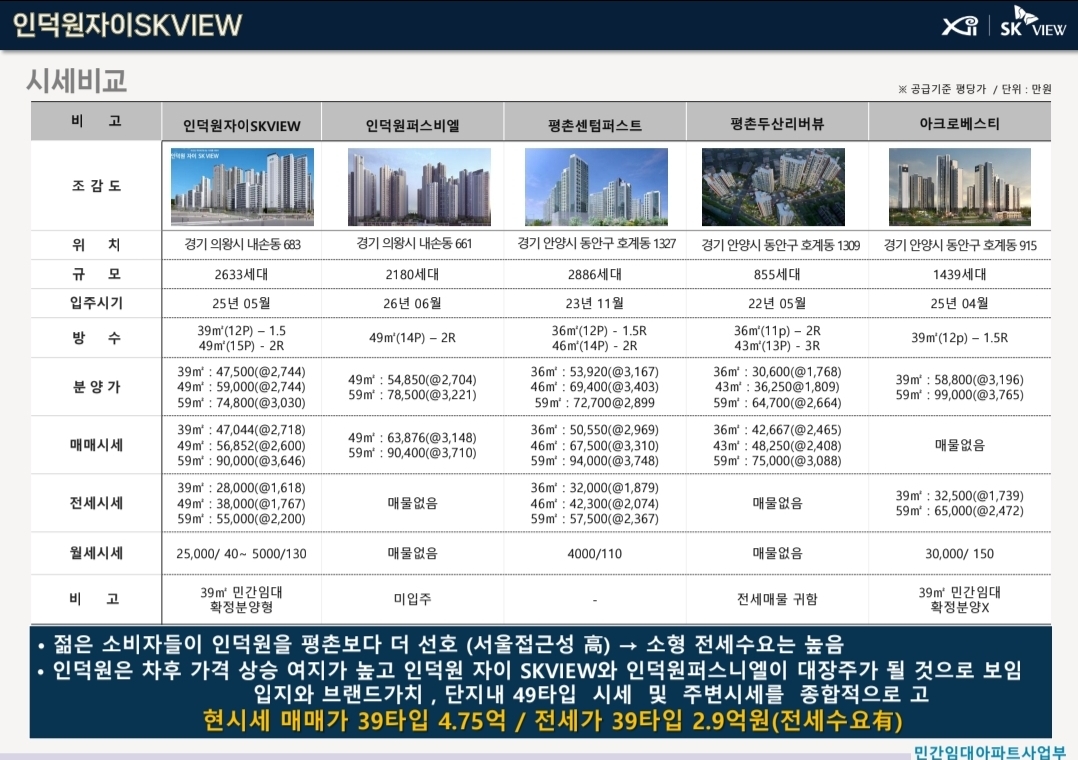Select monthly rent 25,000/ 40~ 5000/130
The height and width of the screenshot is (760, 1078).
(x=241, y=554)
